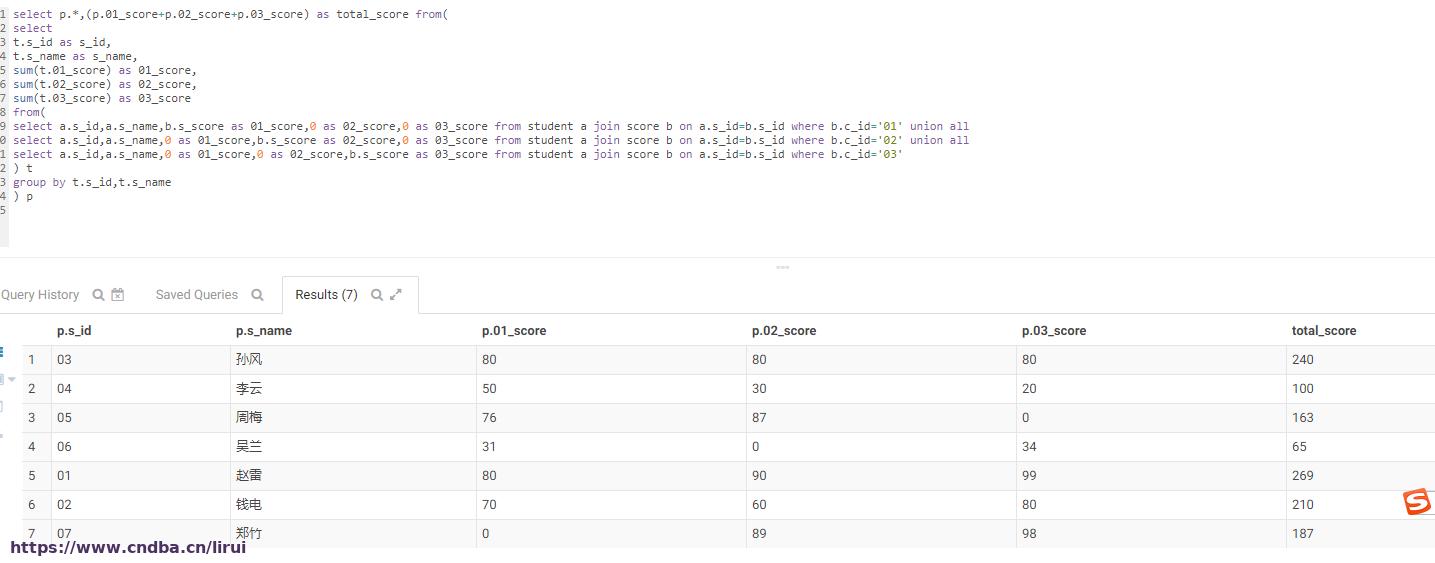Click s_id cell 05 in row 3

64,418
